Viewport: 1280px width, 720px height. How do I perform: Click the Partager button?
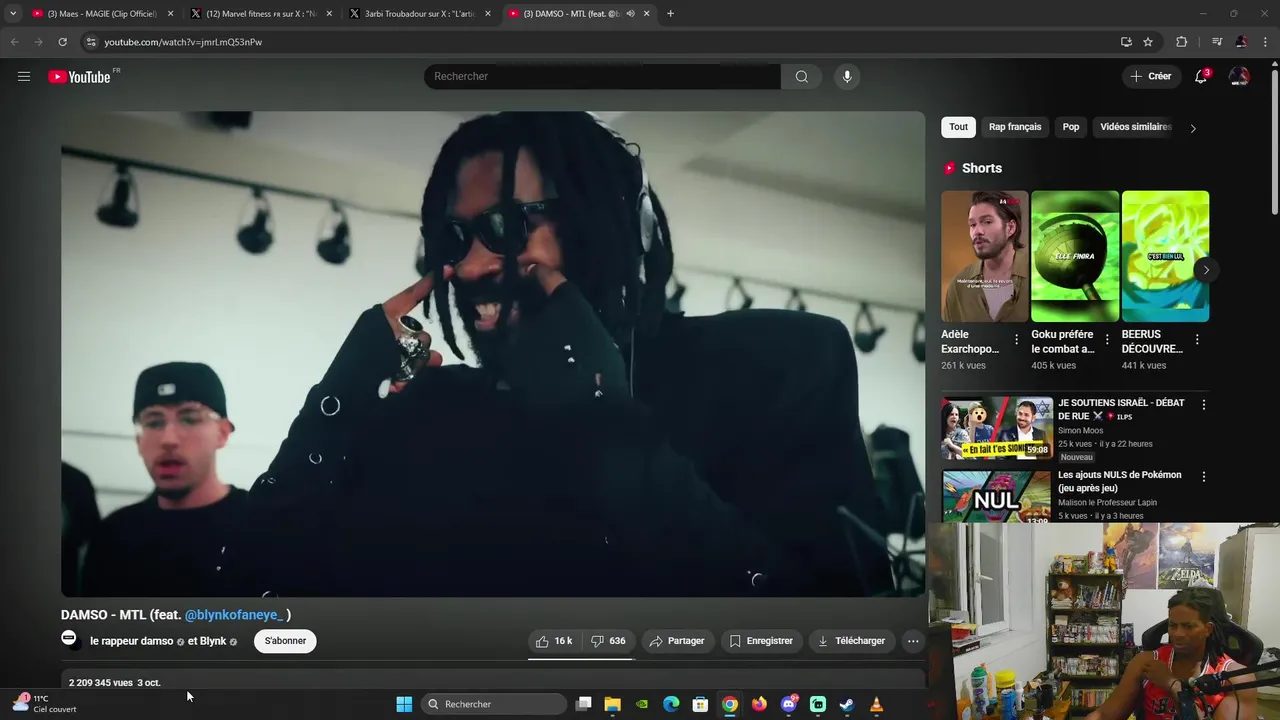(676, 641)
